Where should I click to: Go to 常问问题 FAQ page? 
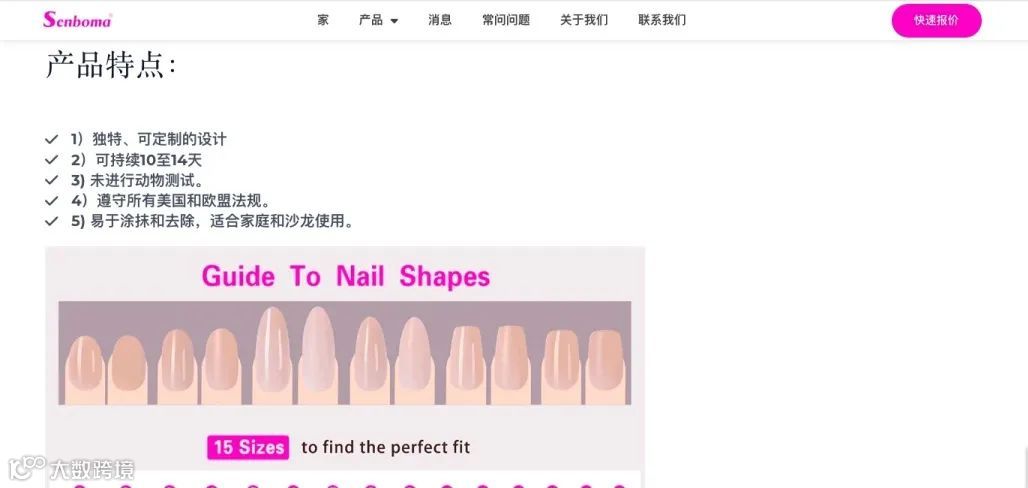click(506, 20)
